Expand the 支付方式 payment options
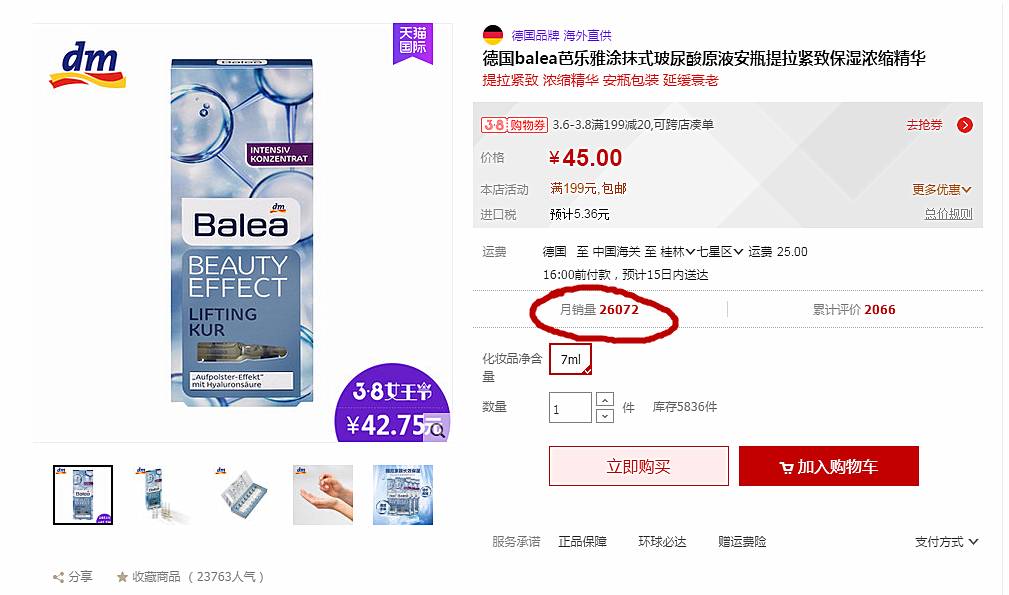This screenshot has height=595, width=1009. (x=947, y=542)
